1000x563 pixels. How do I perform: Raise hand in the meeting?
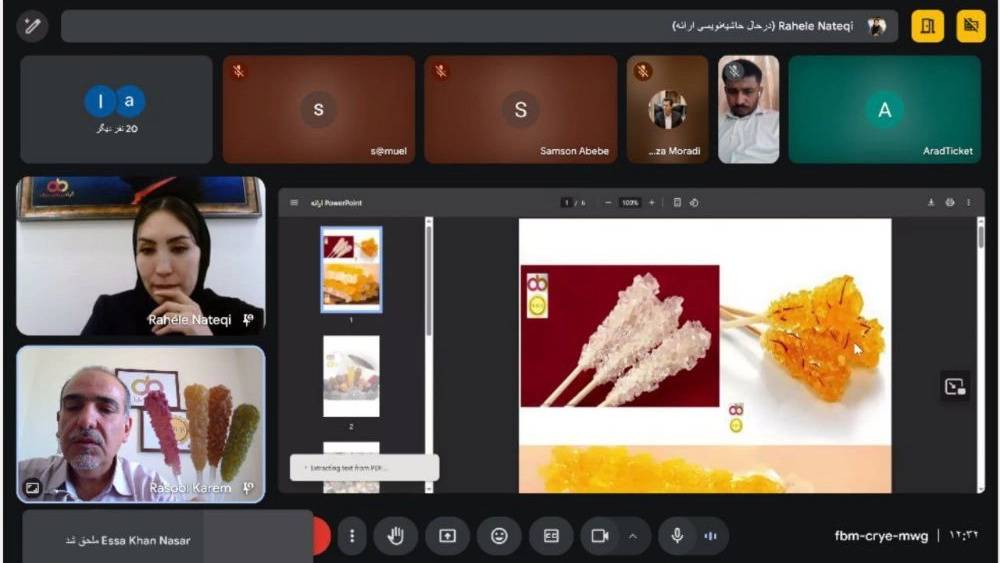tap(395, 536)
